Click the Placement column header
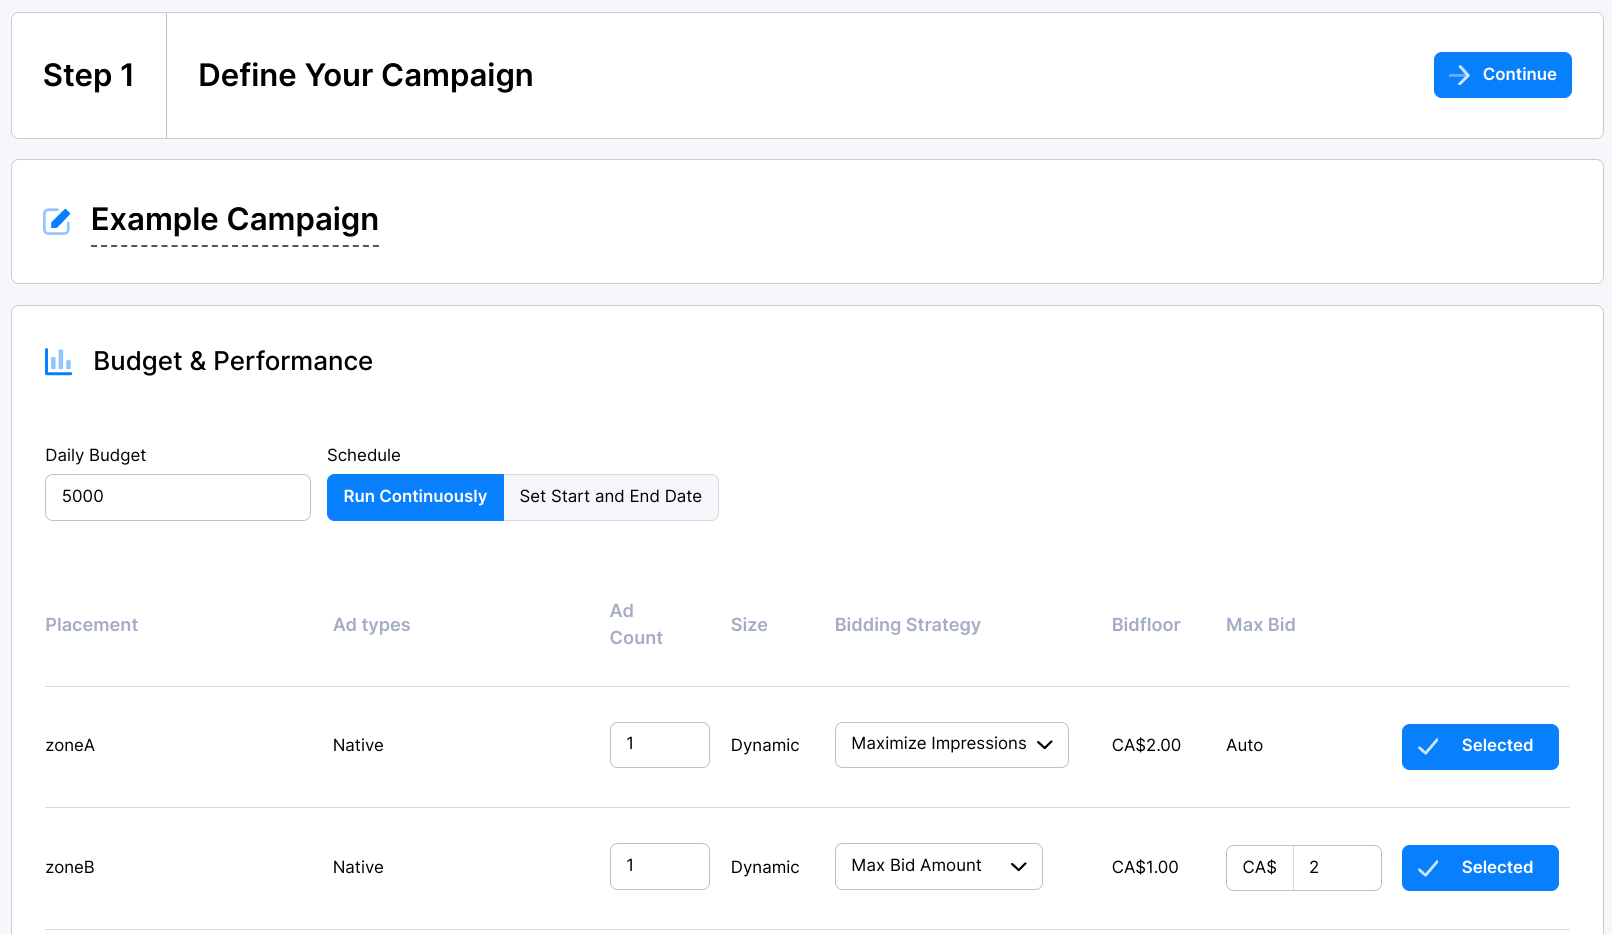Viewport: 1612px width, 934px height. pyautogui.click(x=92, y=625)
